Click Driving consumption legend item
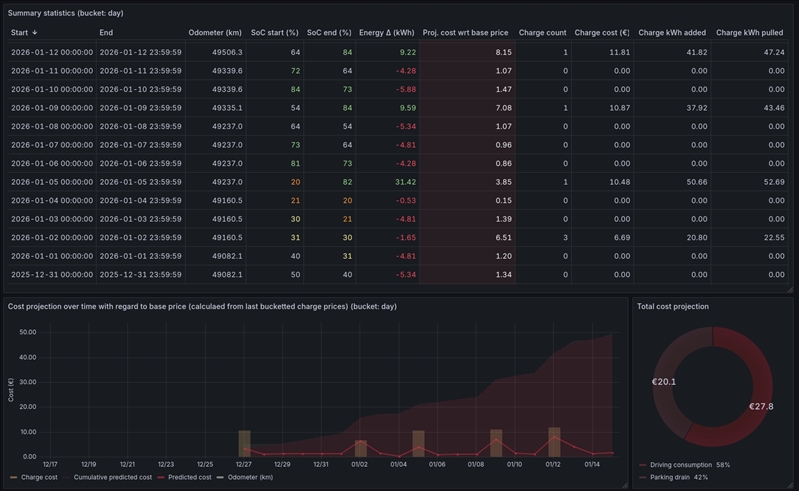Viewport: 799px width, 491px height. click(x=690, y=465)
